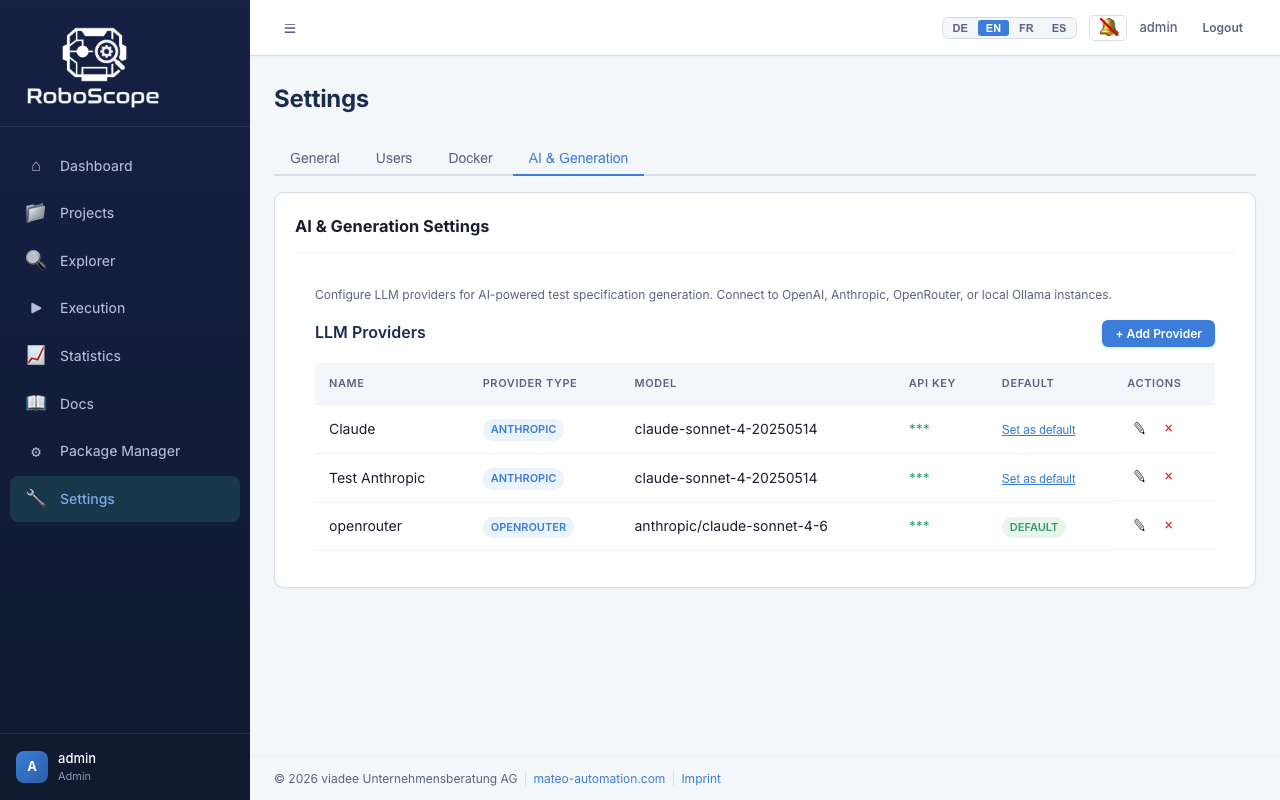The image size is (1280, 800).
Task: Click the notification bell icon
Action: click(1107, 28)
